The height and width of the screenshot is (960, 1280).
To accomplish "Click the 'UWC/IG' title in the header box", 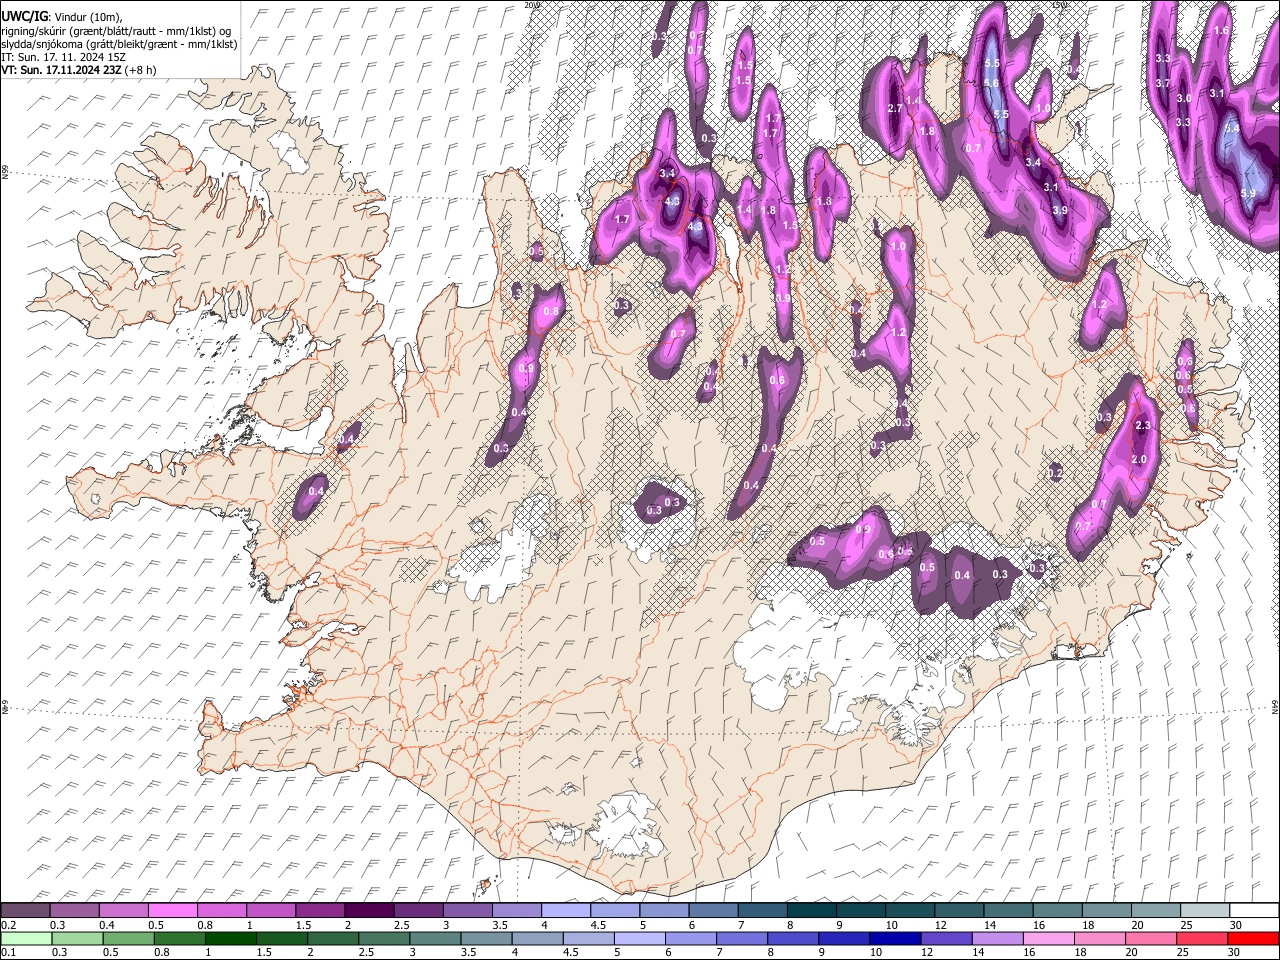I will (24, 17).
